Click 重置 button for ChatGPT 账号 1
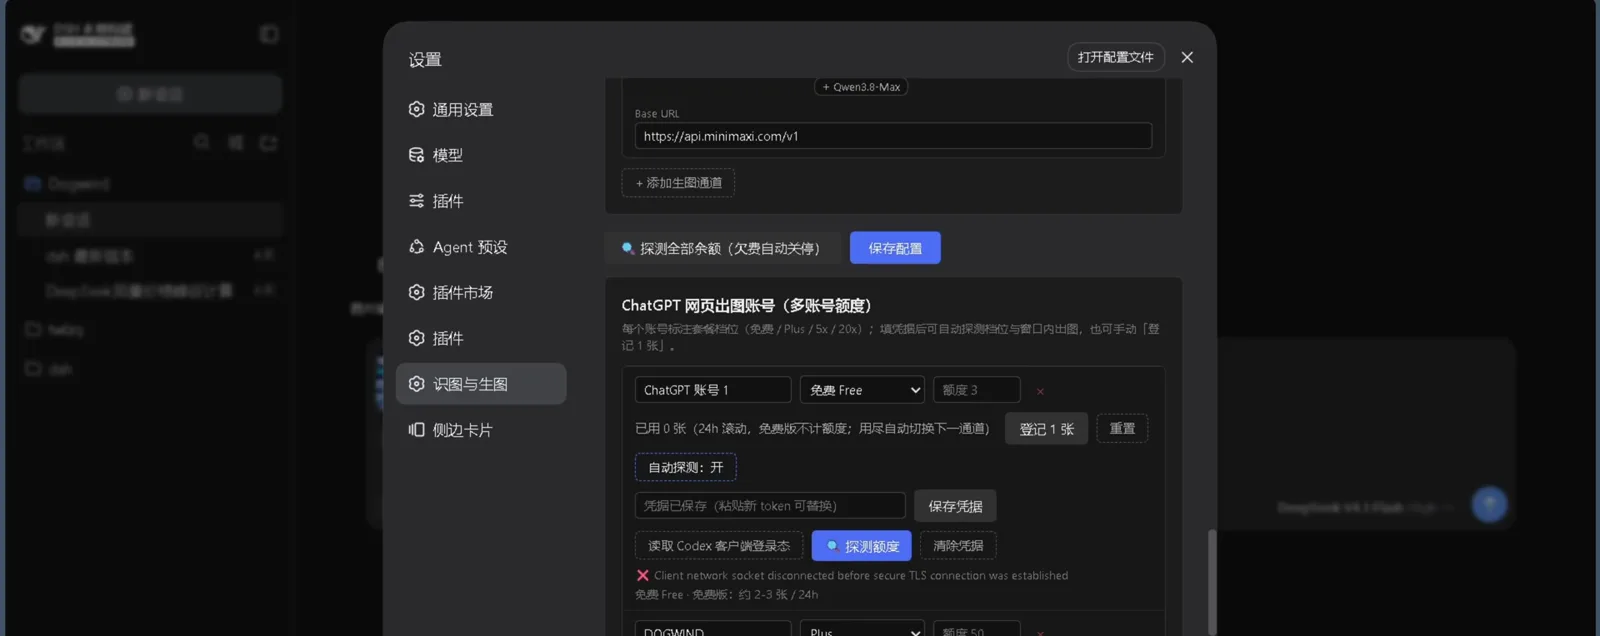 point(1122,429)
